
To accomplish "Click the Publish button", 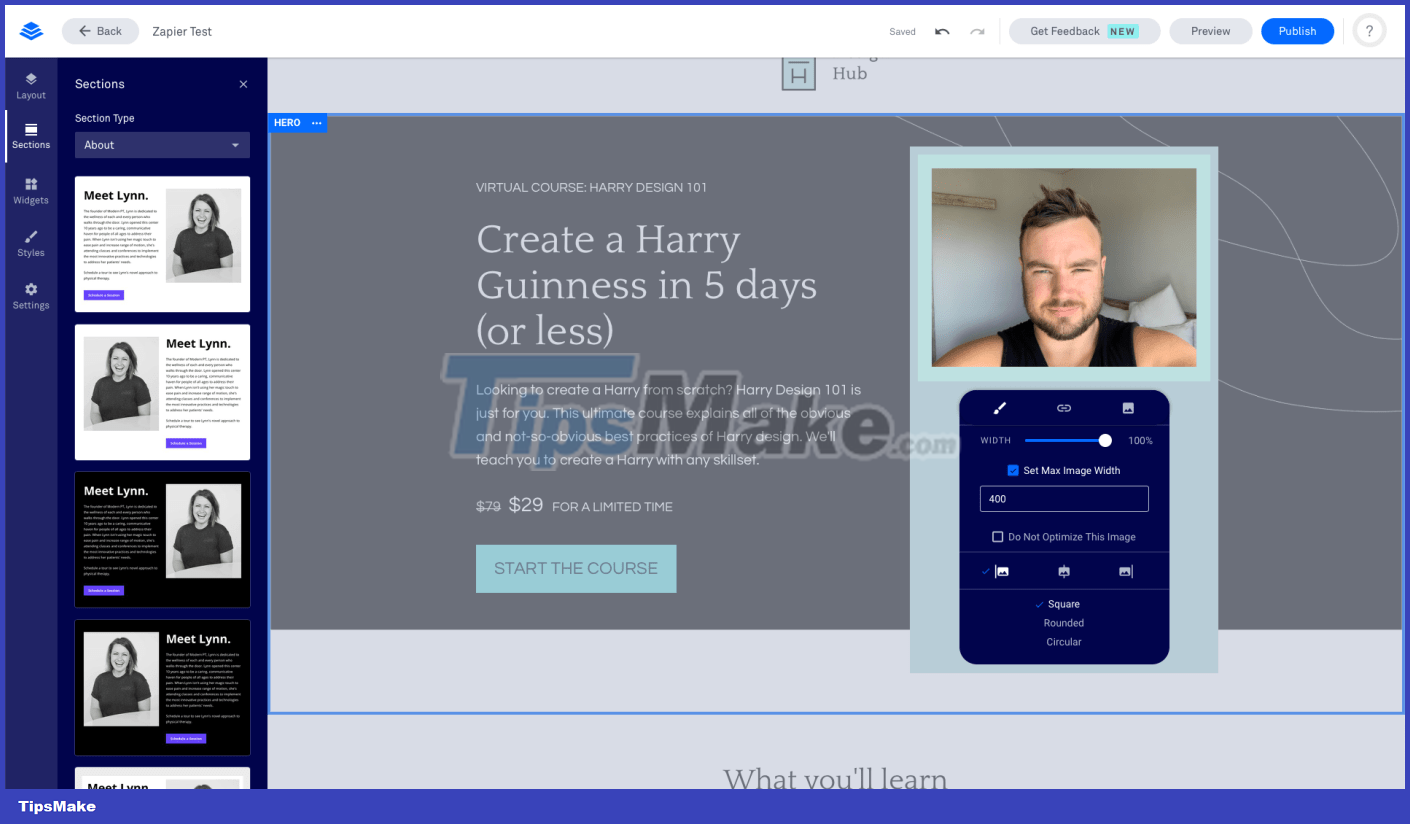I will click(x=1297, y=31).
